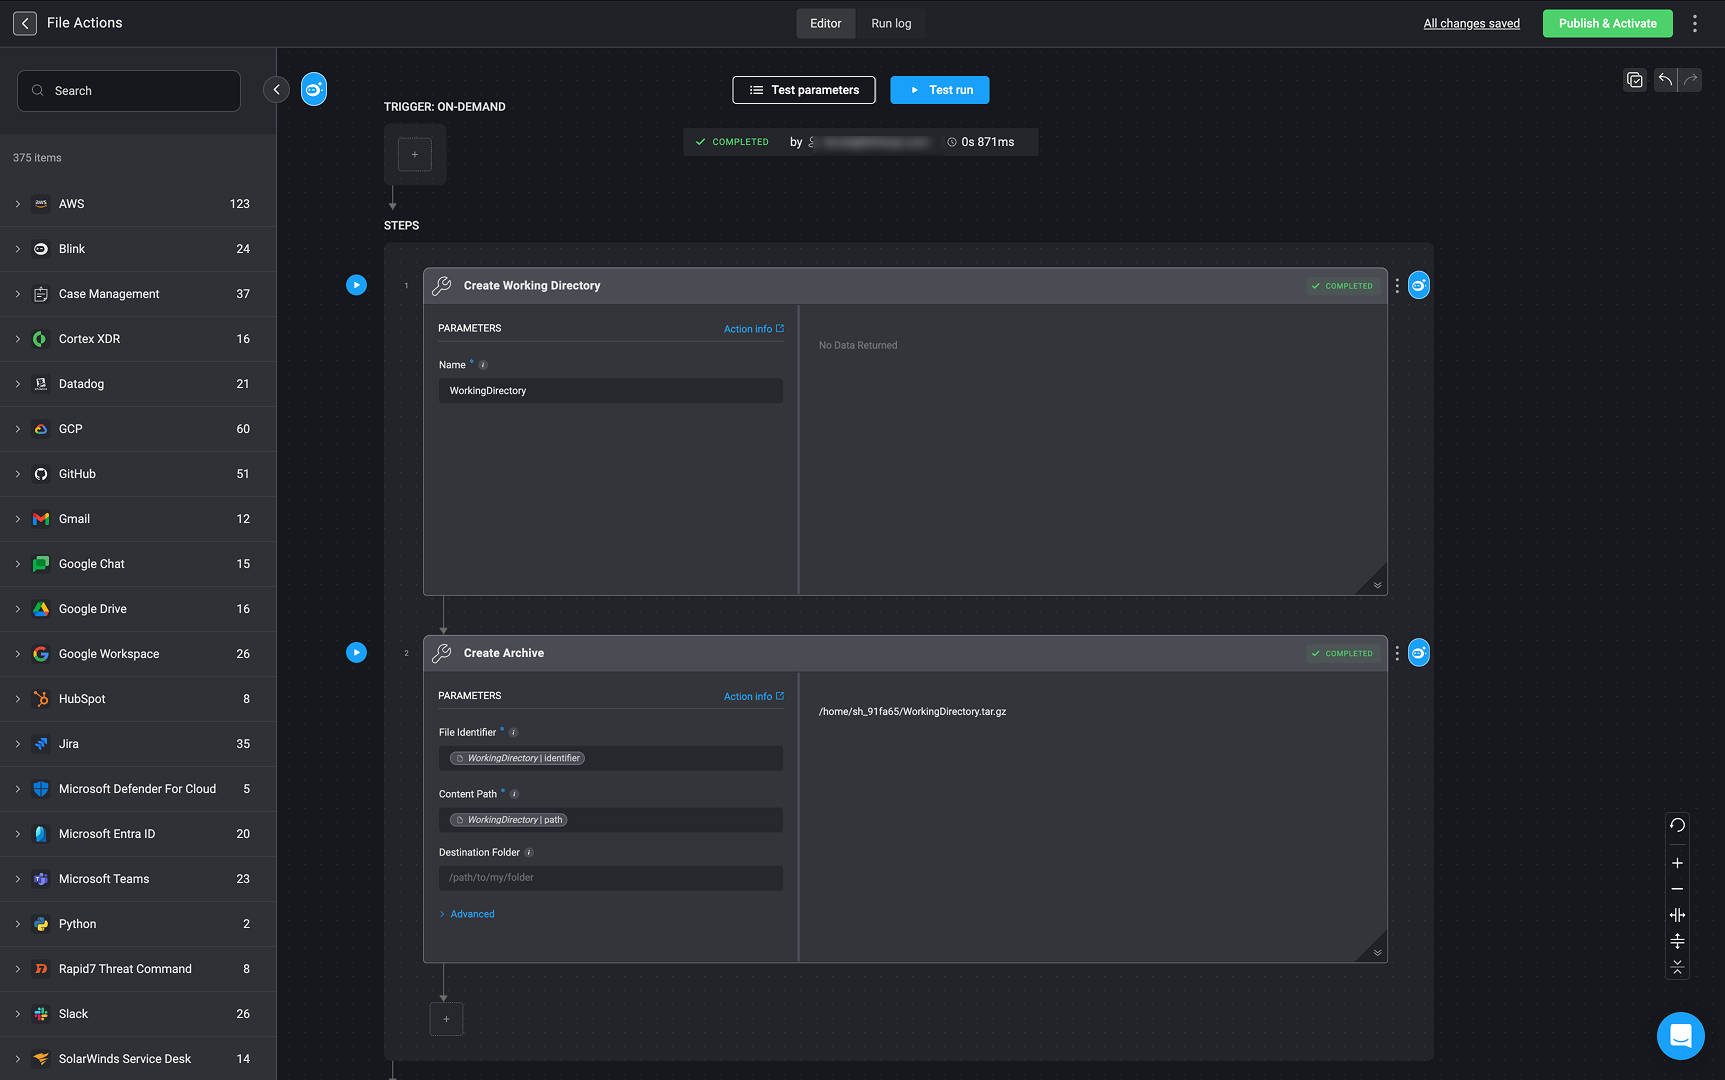Zoom in on the canvas
The image size is (1725, 1080).
(x=1678, y=863)
